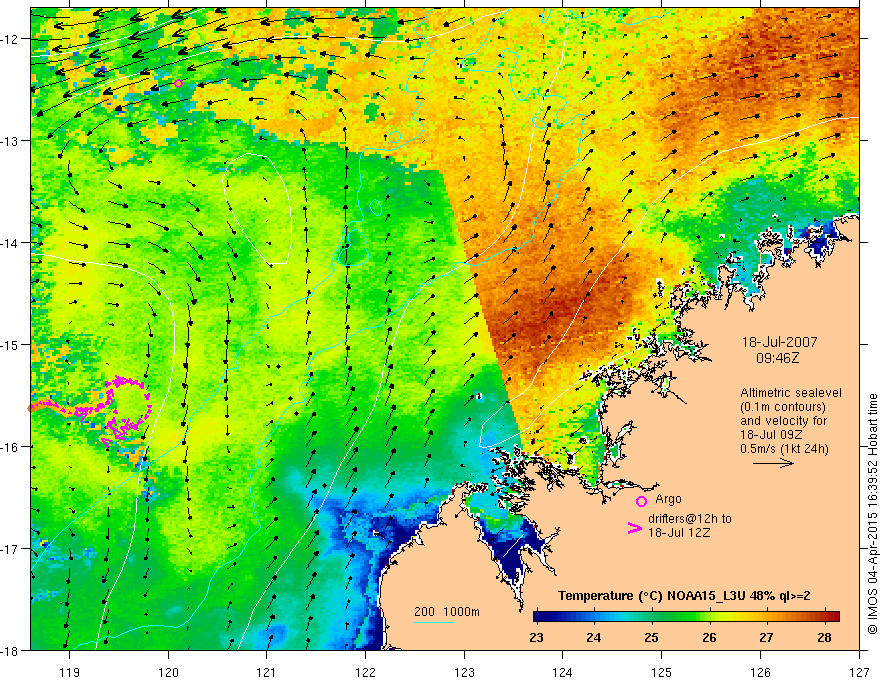Click the time text 09:46Z
The width and height of the screenshot is (880, 680).
(777, 357)
